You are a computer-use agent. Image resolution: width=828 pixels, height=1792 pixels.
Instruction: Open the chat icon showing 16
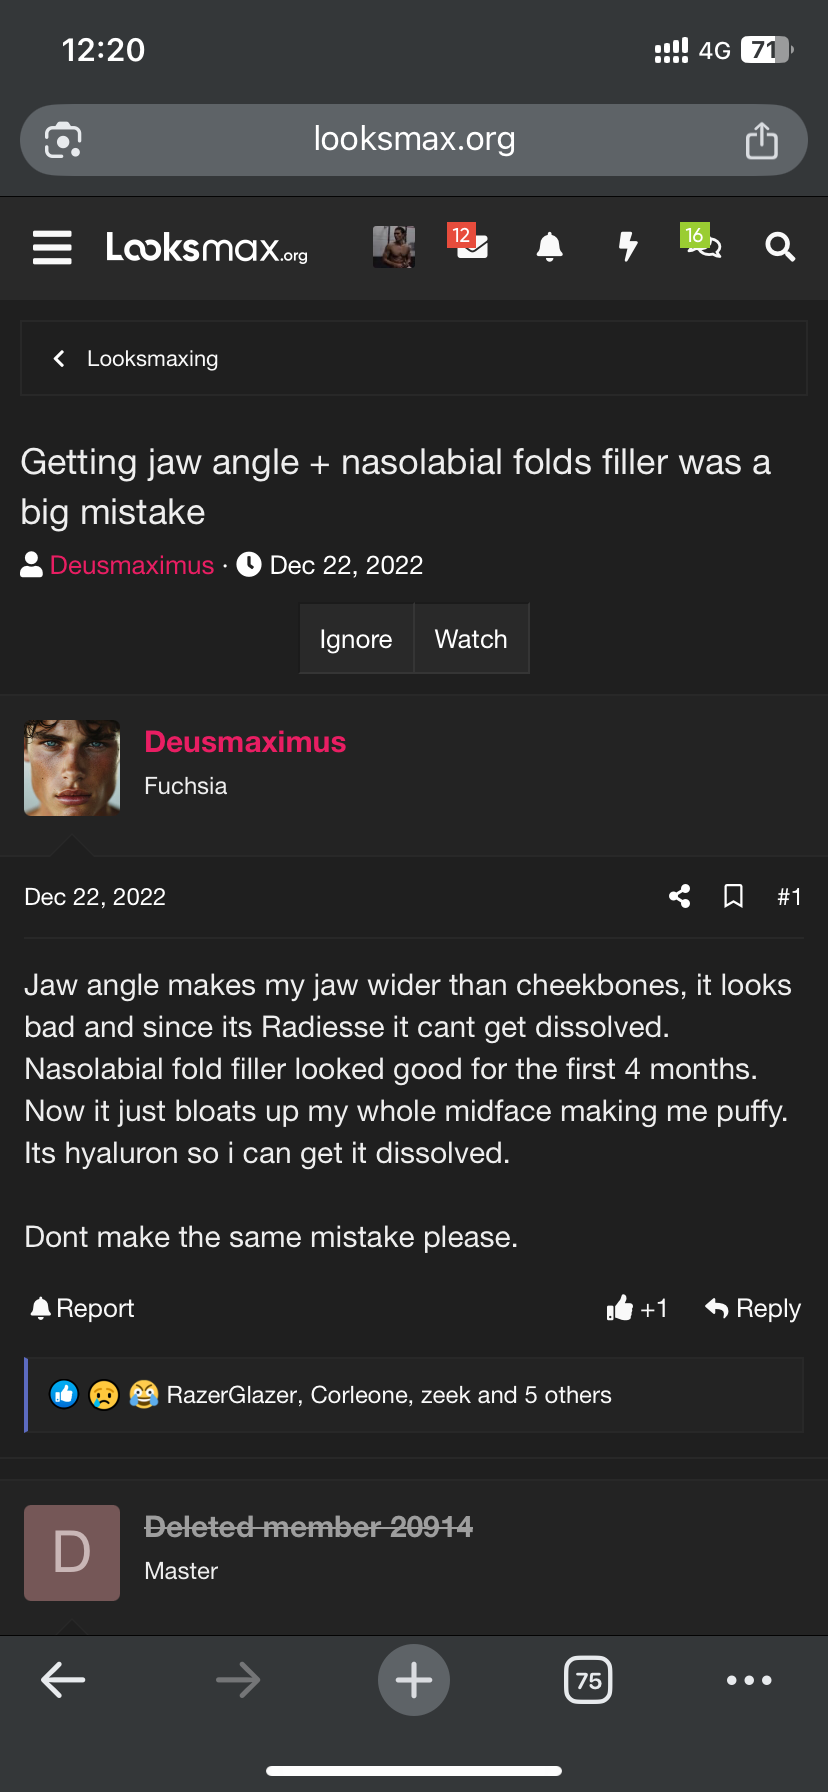(702, 243)
